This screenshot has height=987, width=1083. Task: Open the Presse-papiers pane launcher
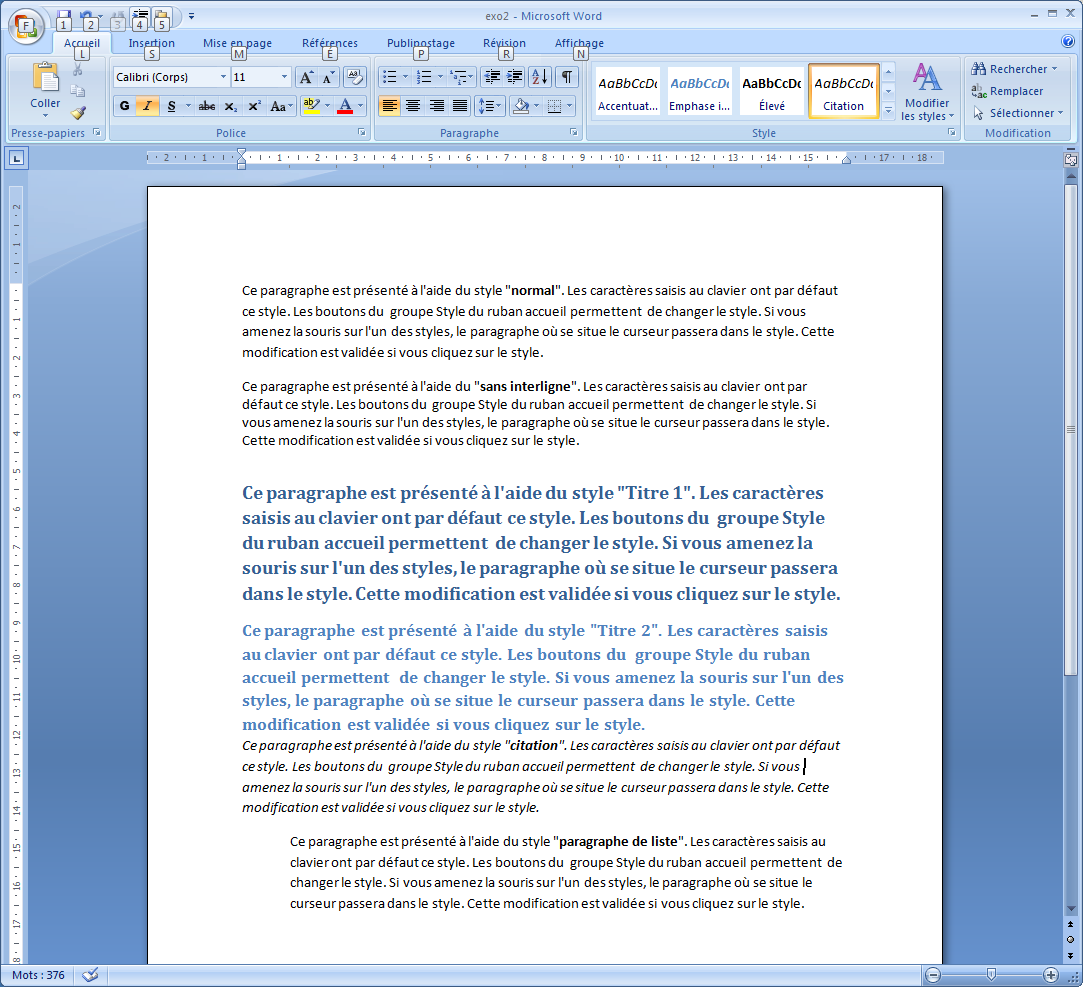[97, 132]
